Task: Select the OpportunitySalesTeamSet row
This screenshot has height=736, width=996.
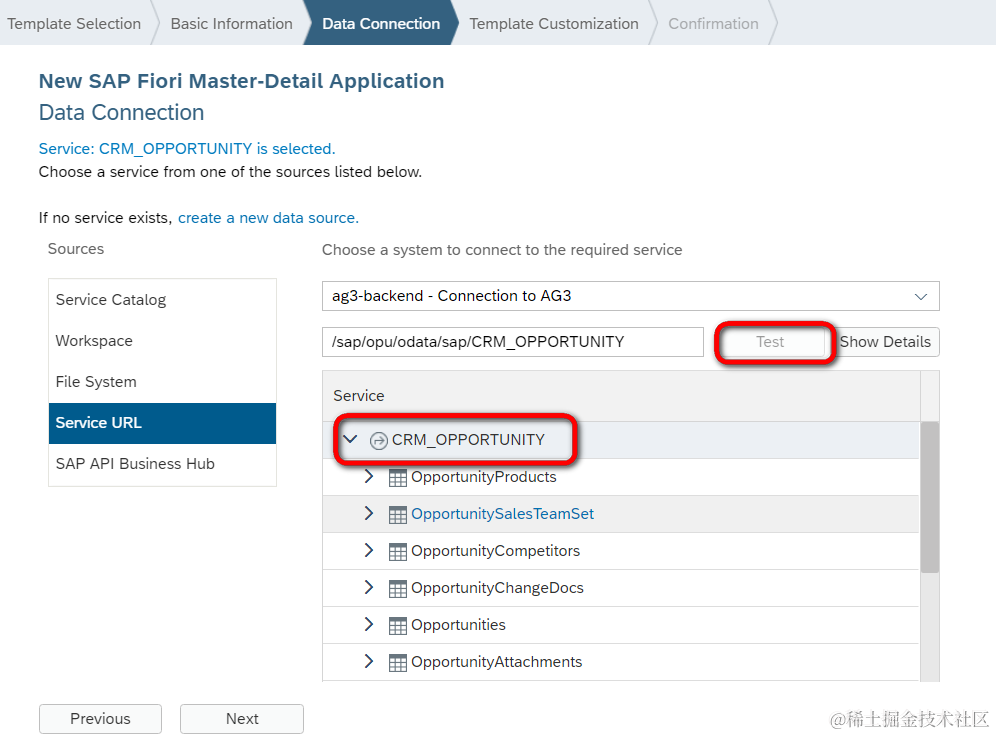Action: (x=621, y=514)
